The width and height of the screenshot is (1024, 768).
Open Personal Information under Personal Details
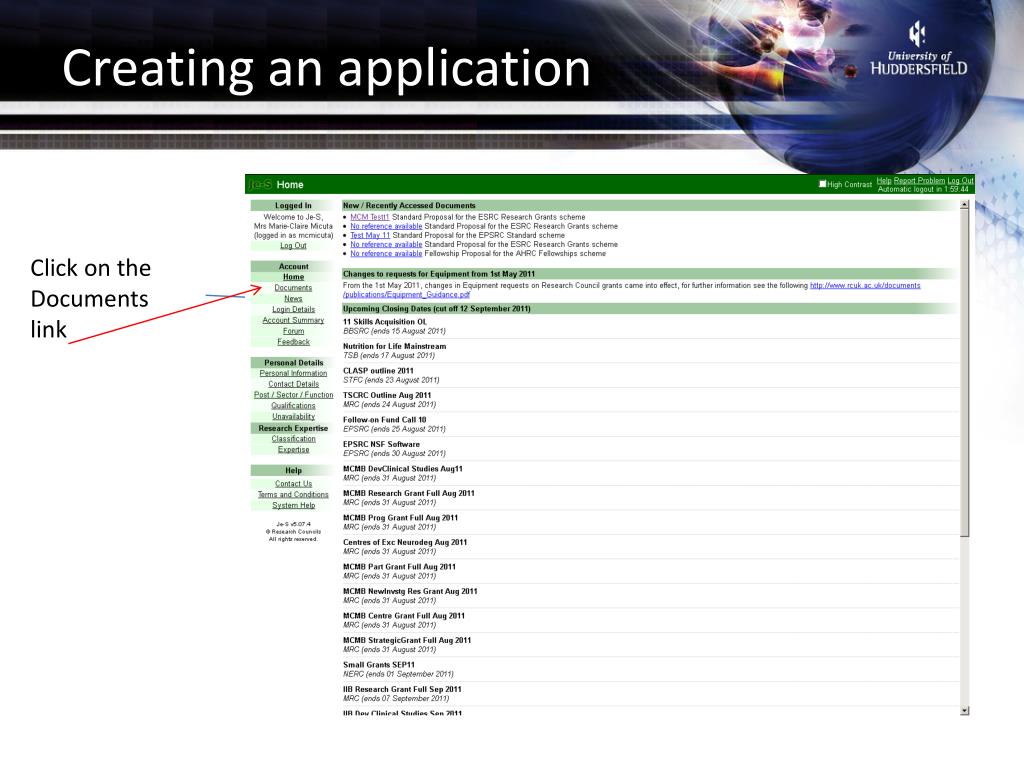(x=293, y=374)
